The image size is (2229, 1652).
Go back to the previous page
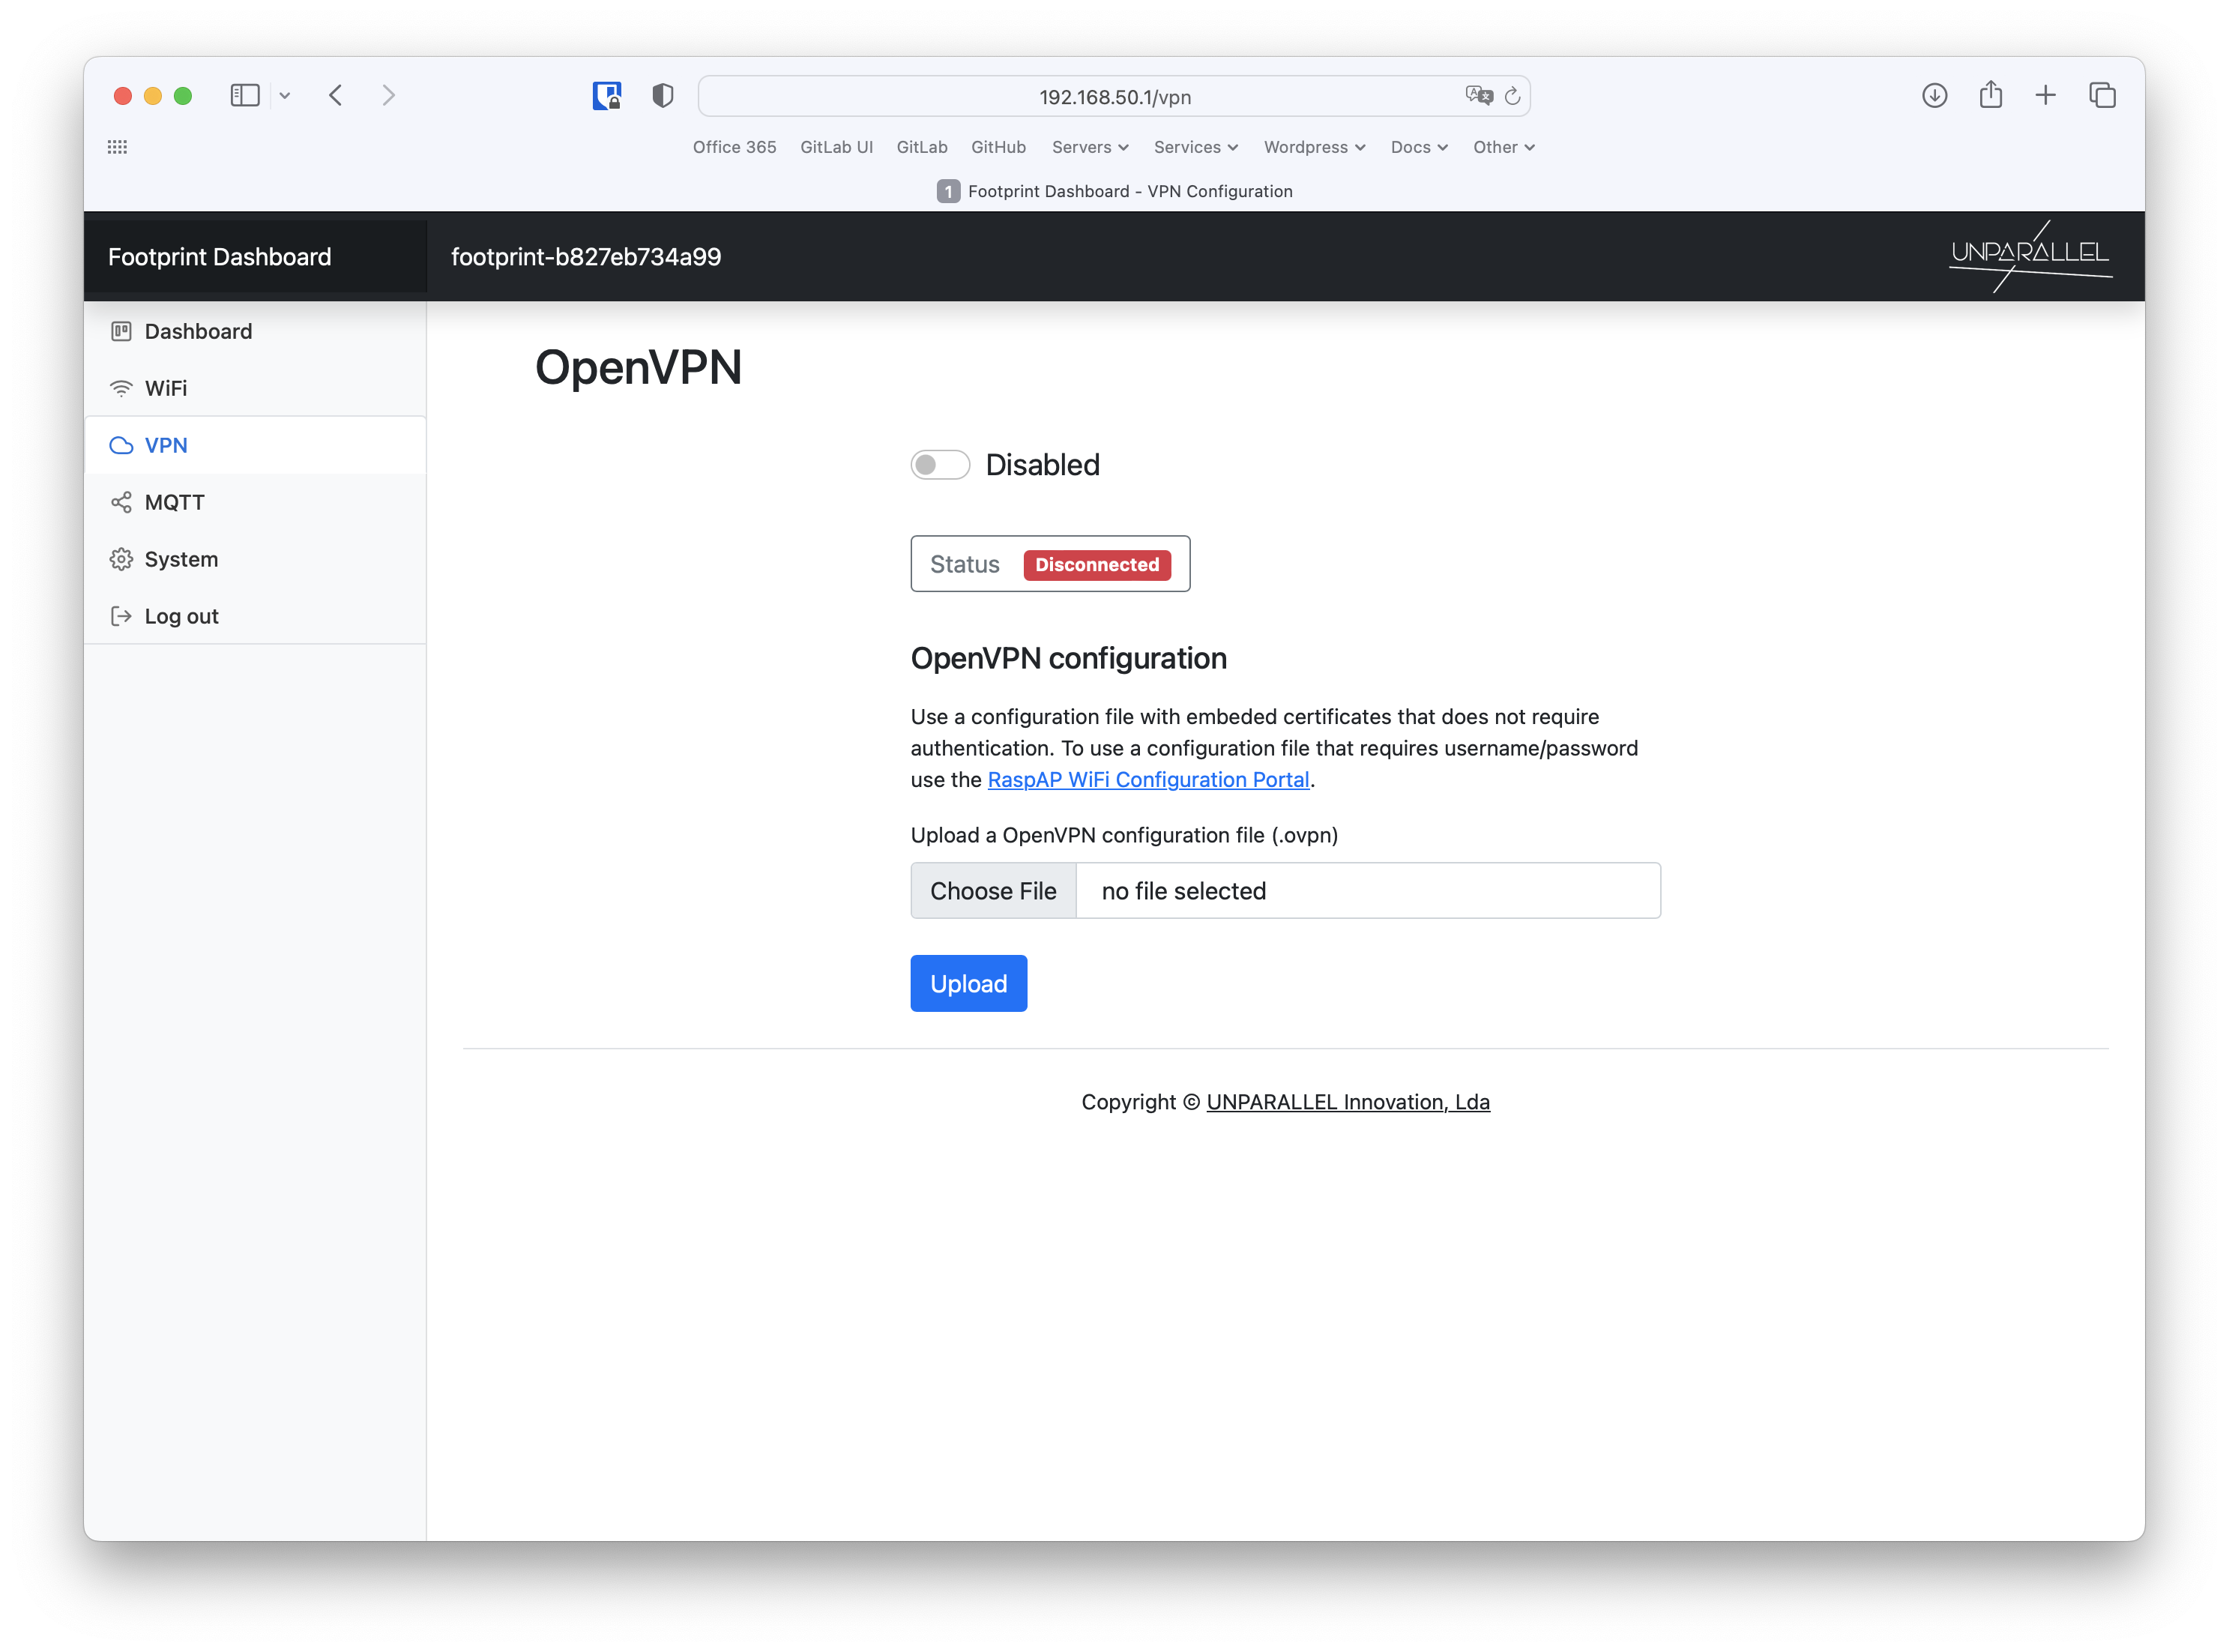336,96
